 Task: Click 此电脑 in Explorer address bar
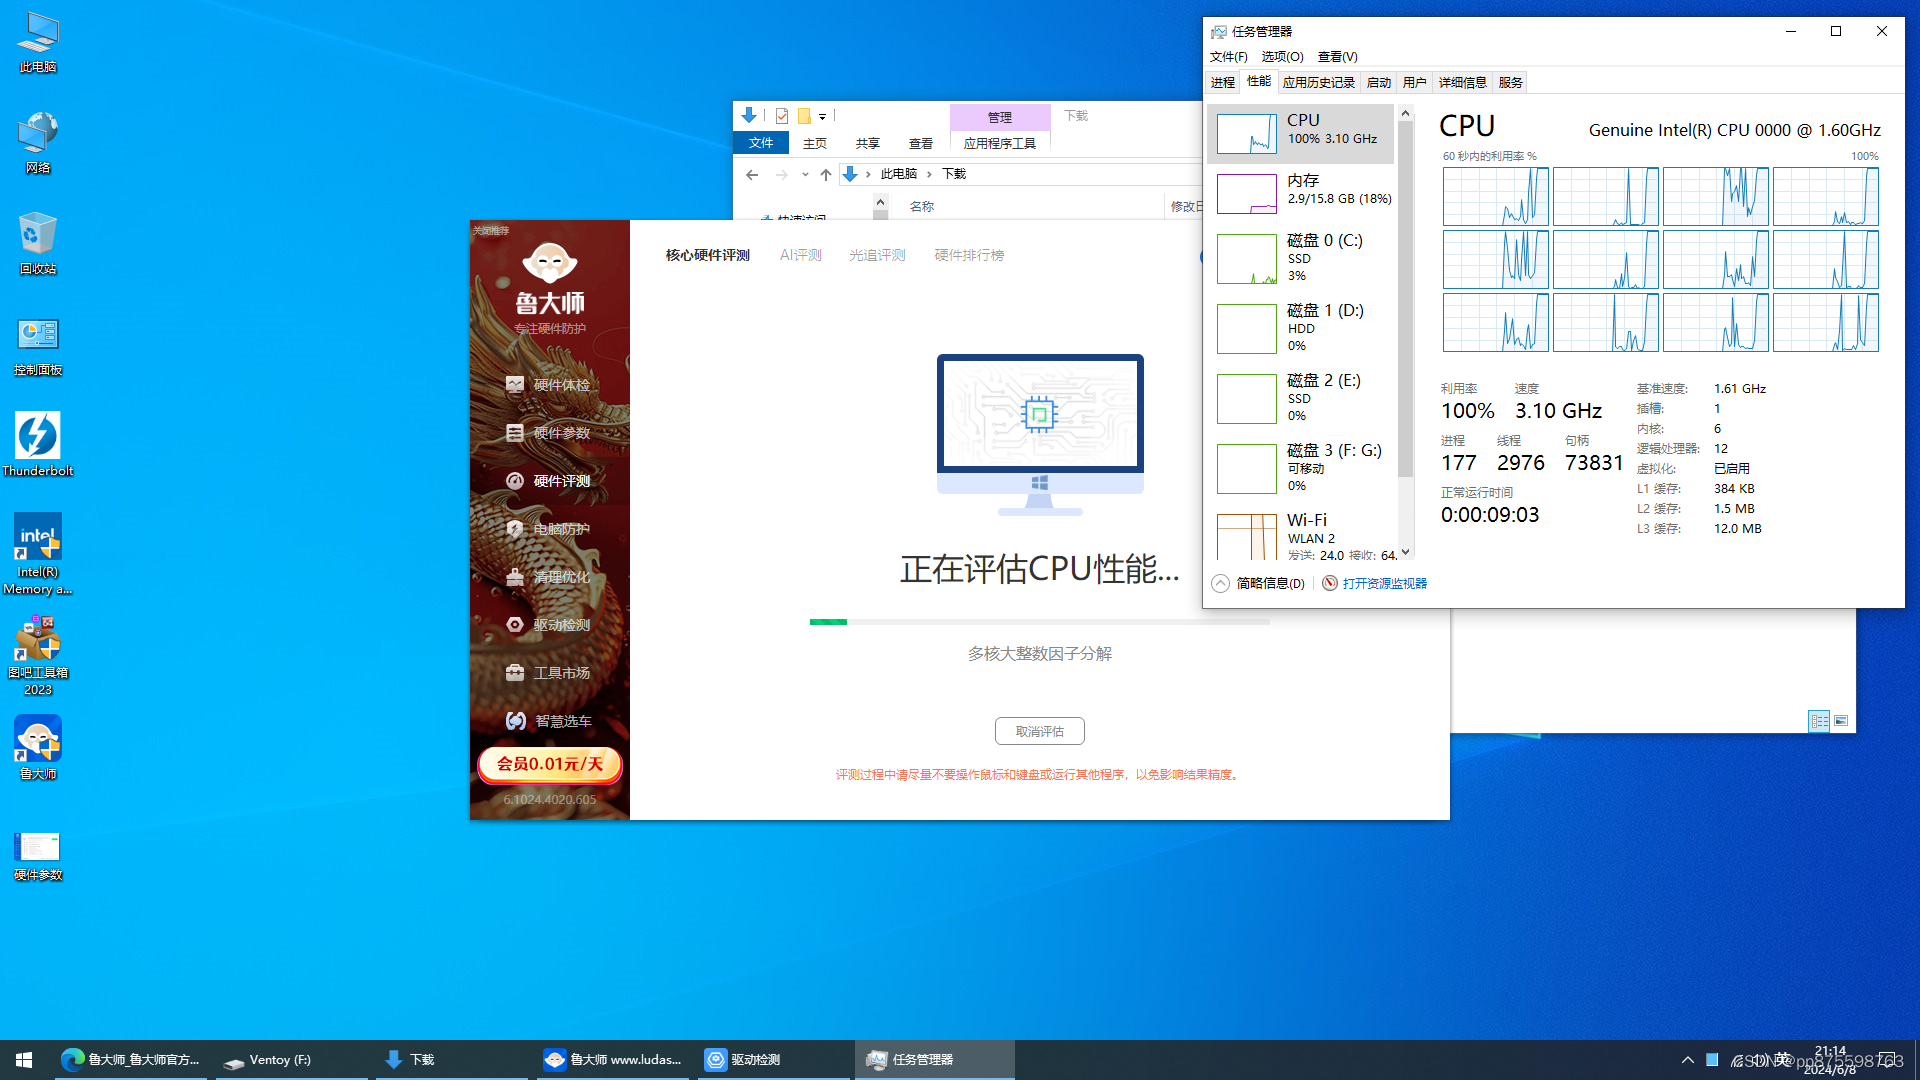click(x=898, y=174)
